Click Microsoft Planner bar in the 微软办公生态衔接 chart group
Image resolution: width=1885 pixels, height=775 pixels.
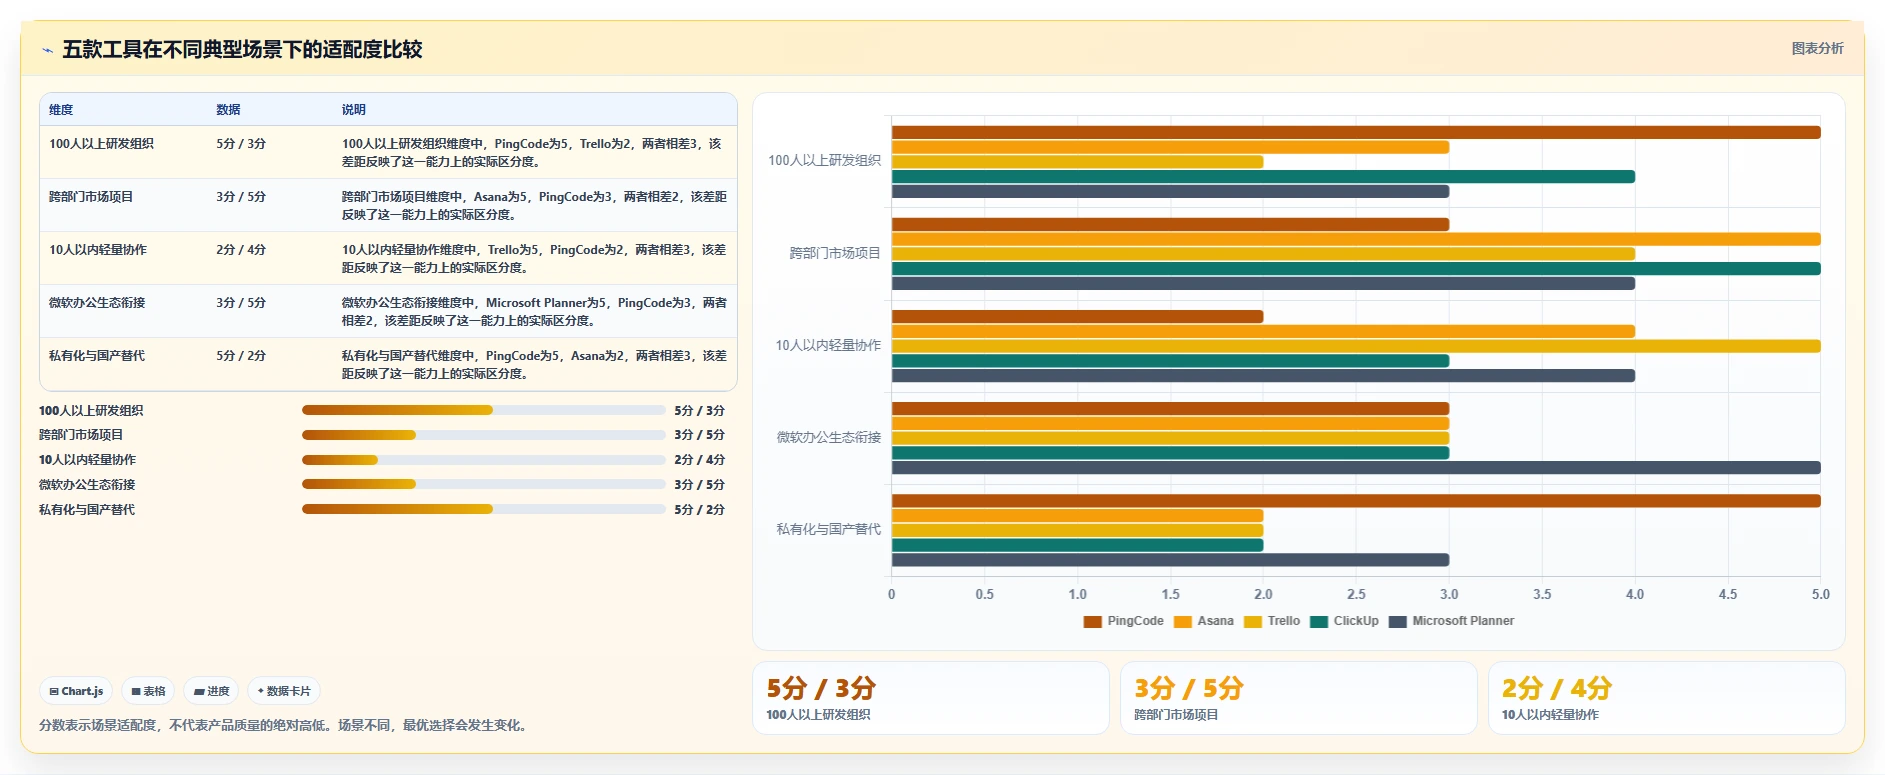click(x=1356, y=468)
